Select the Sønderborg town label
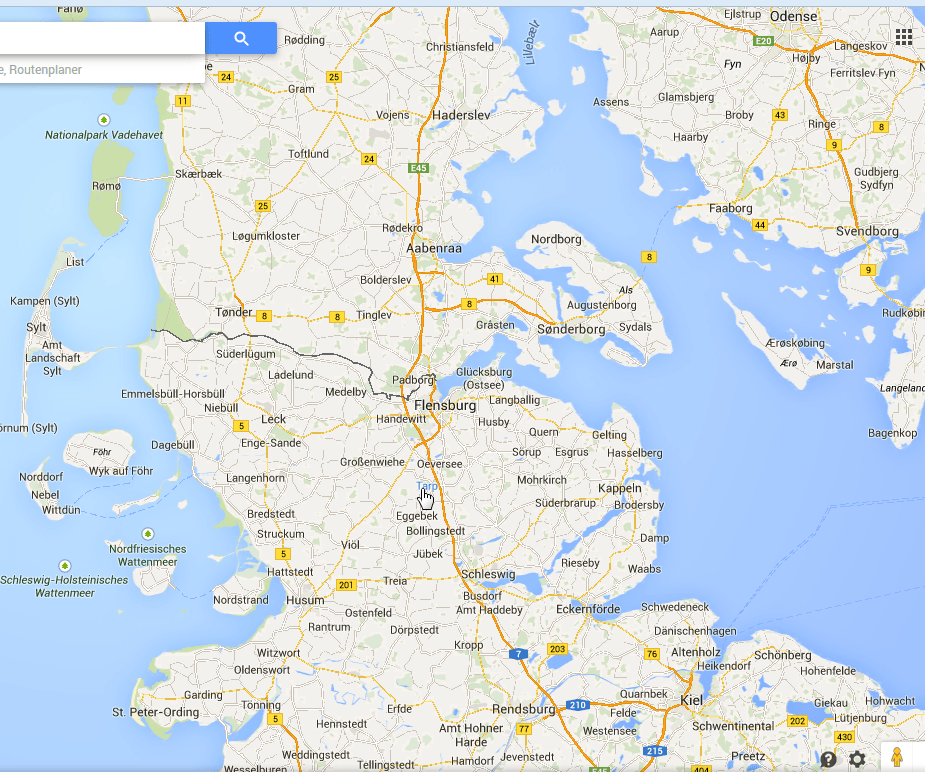925x773 pixels. click(x=571, y=329)
